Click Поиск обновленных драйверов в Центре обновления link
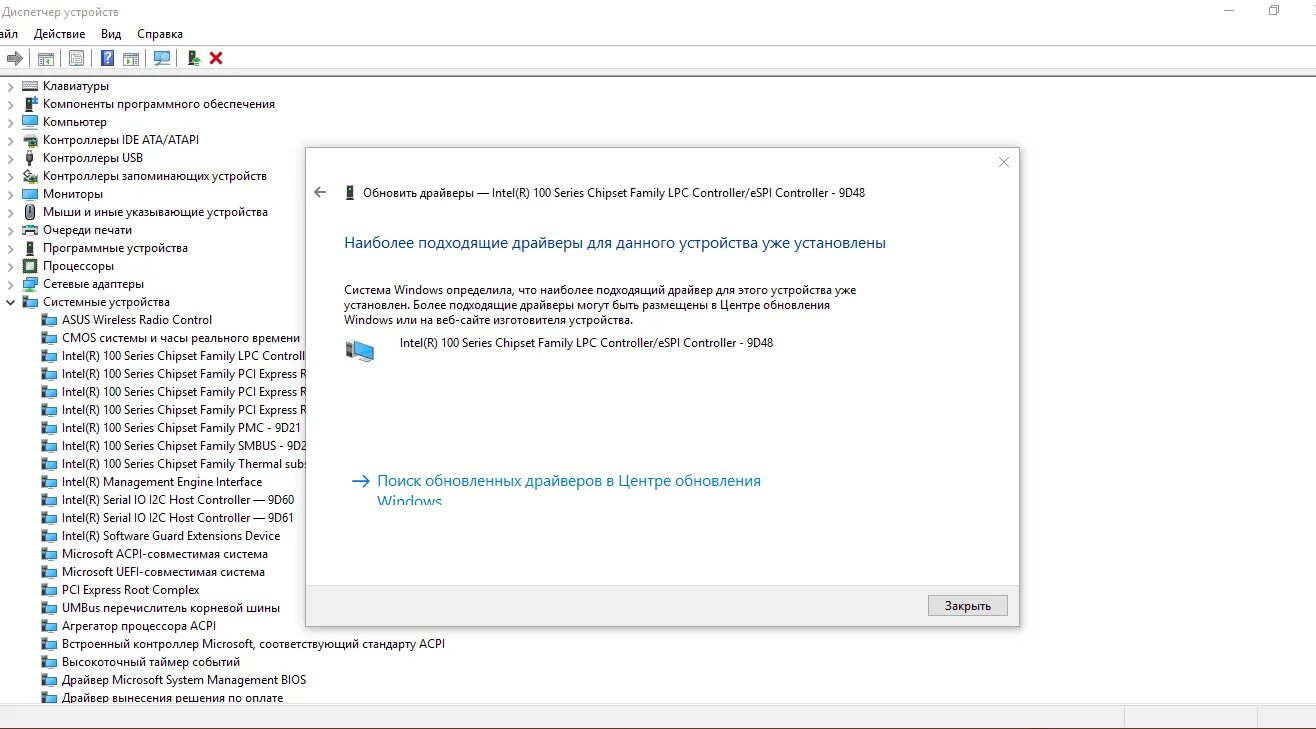1316x729 pixels. [x=569, y=490]
